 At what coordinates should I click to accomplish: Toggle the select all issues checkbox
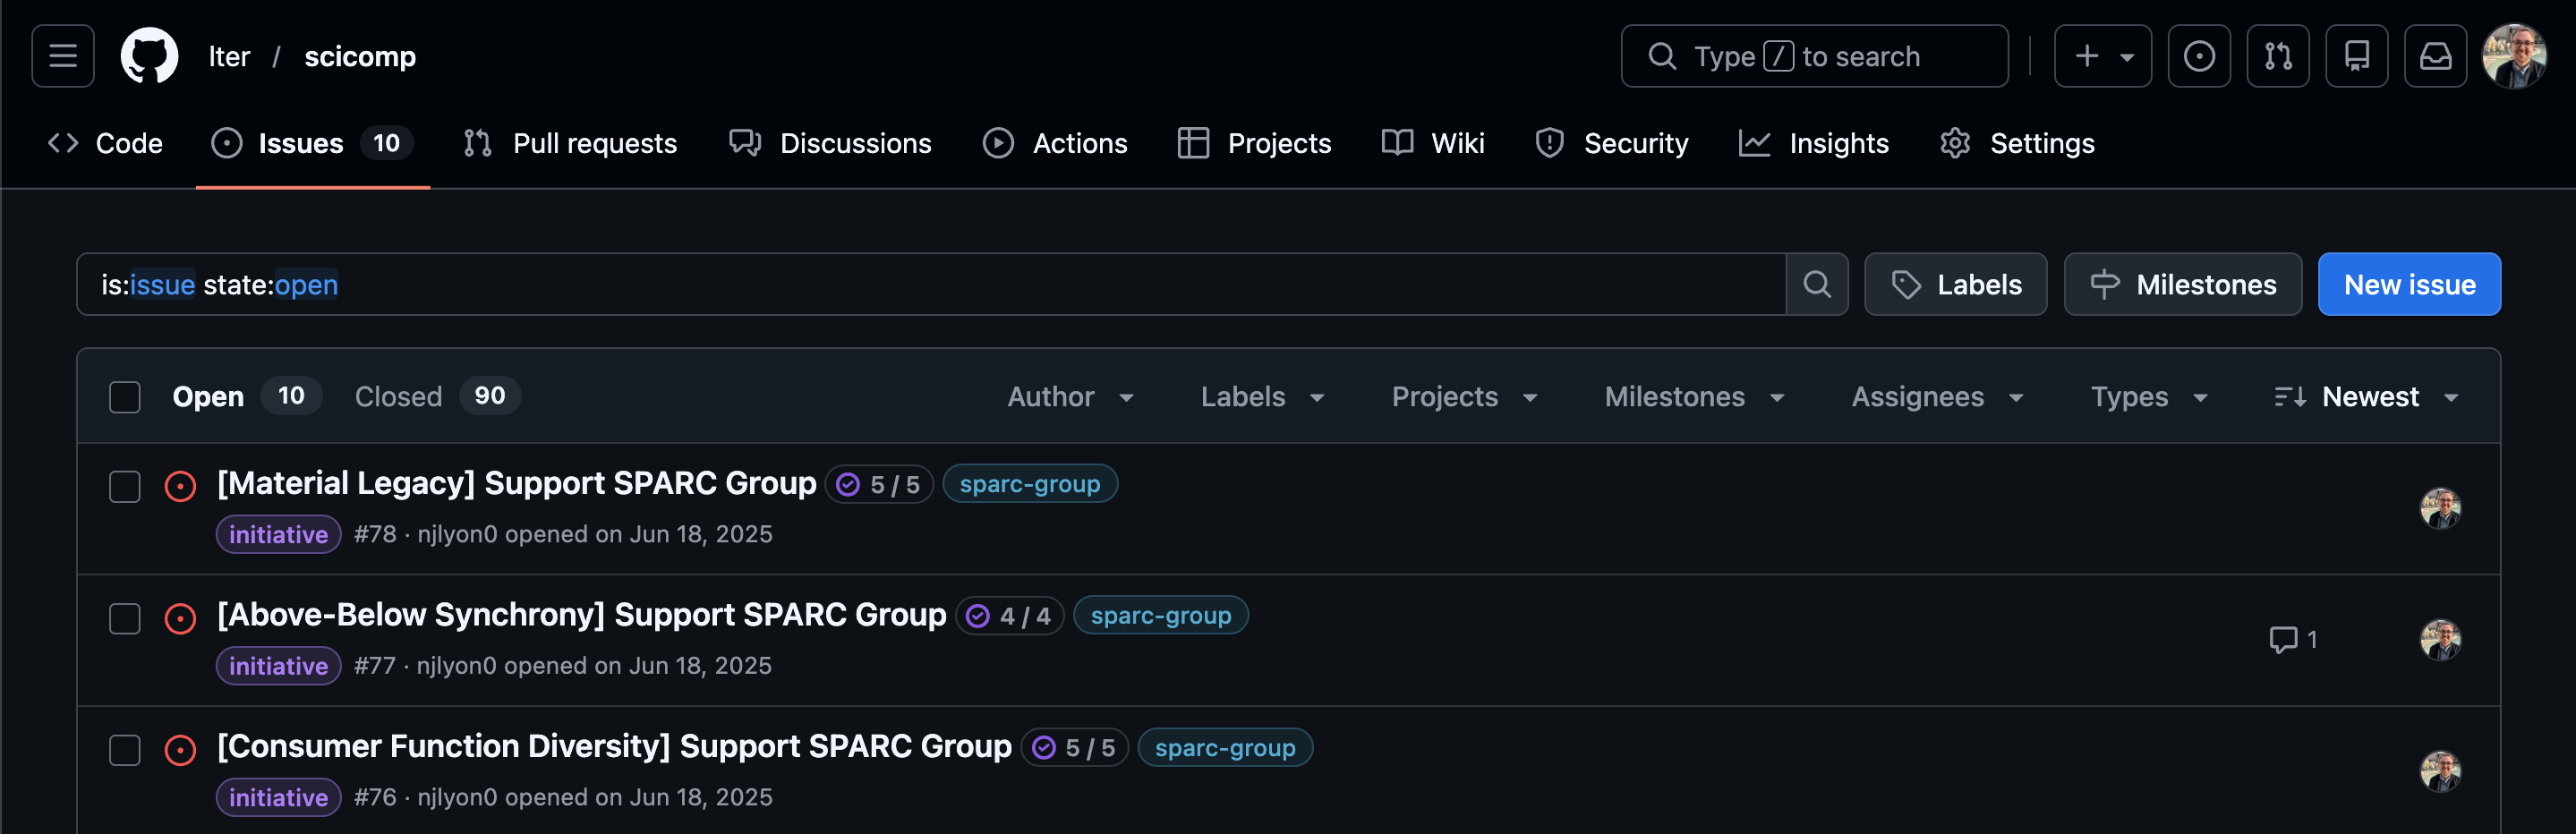tap(125, 397)
